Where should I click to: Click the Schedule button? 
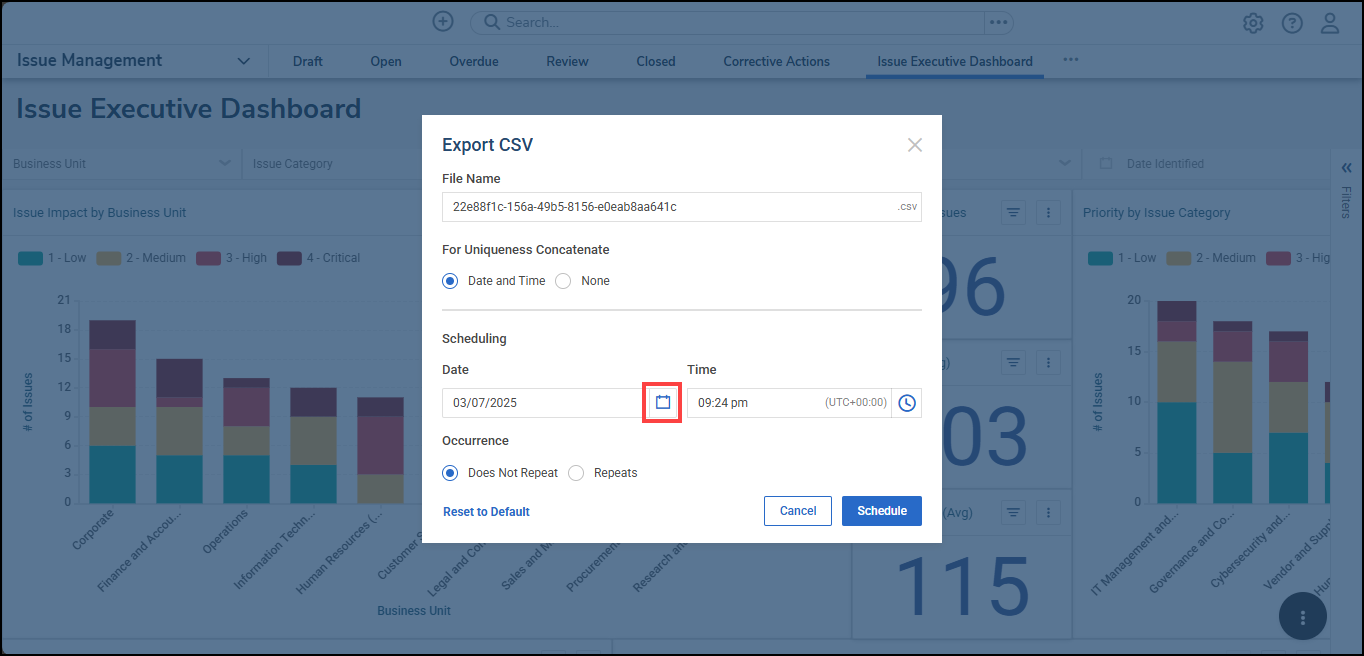[881, 511]
